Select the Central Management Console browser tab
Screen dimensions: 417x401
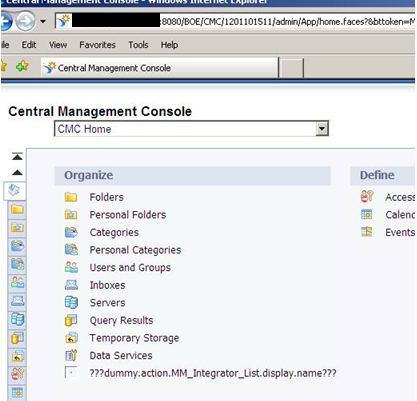click(x=160, y=68)
